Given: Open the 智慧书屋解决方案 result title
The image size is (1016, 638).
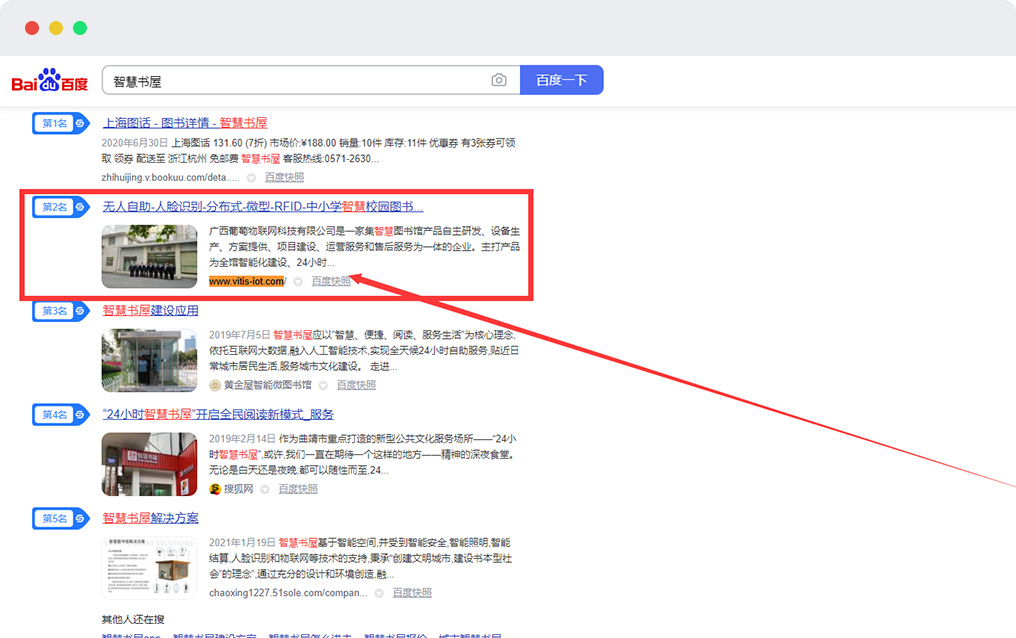Looking at the screenshot, I should pos(150,518).
